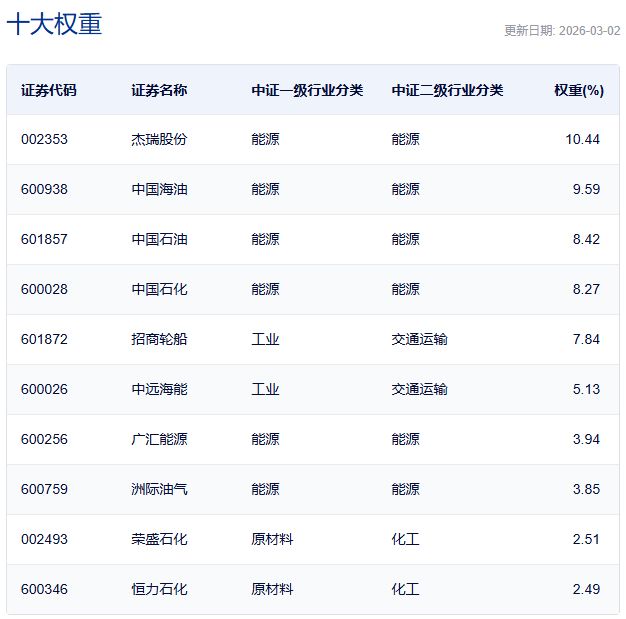The image size is (626, 619).
Task: Open the 杰瑞股份 security name
Action: click(159, 140)
